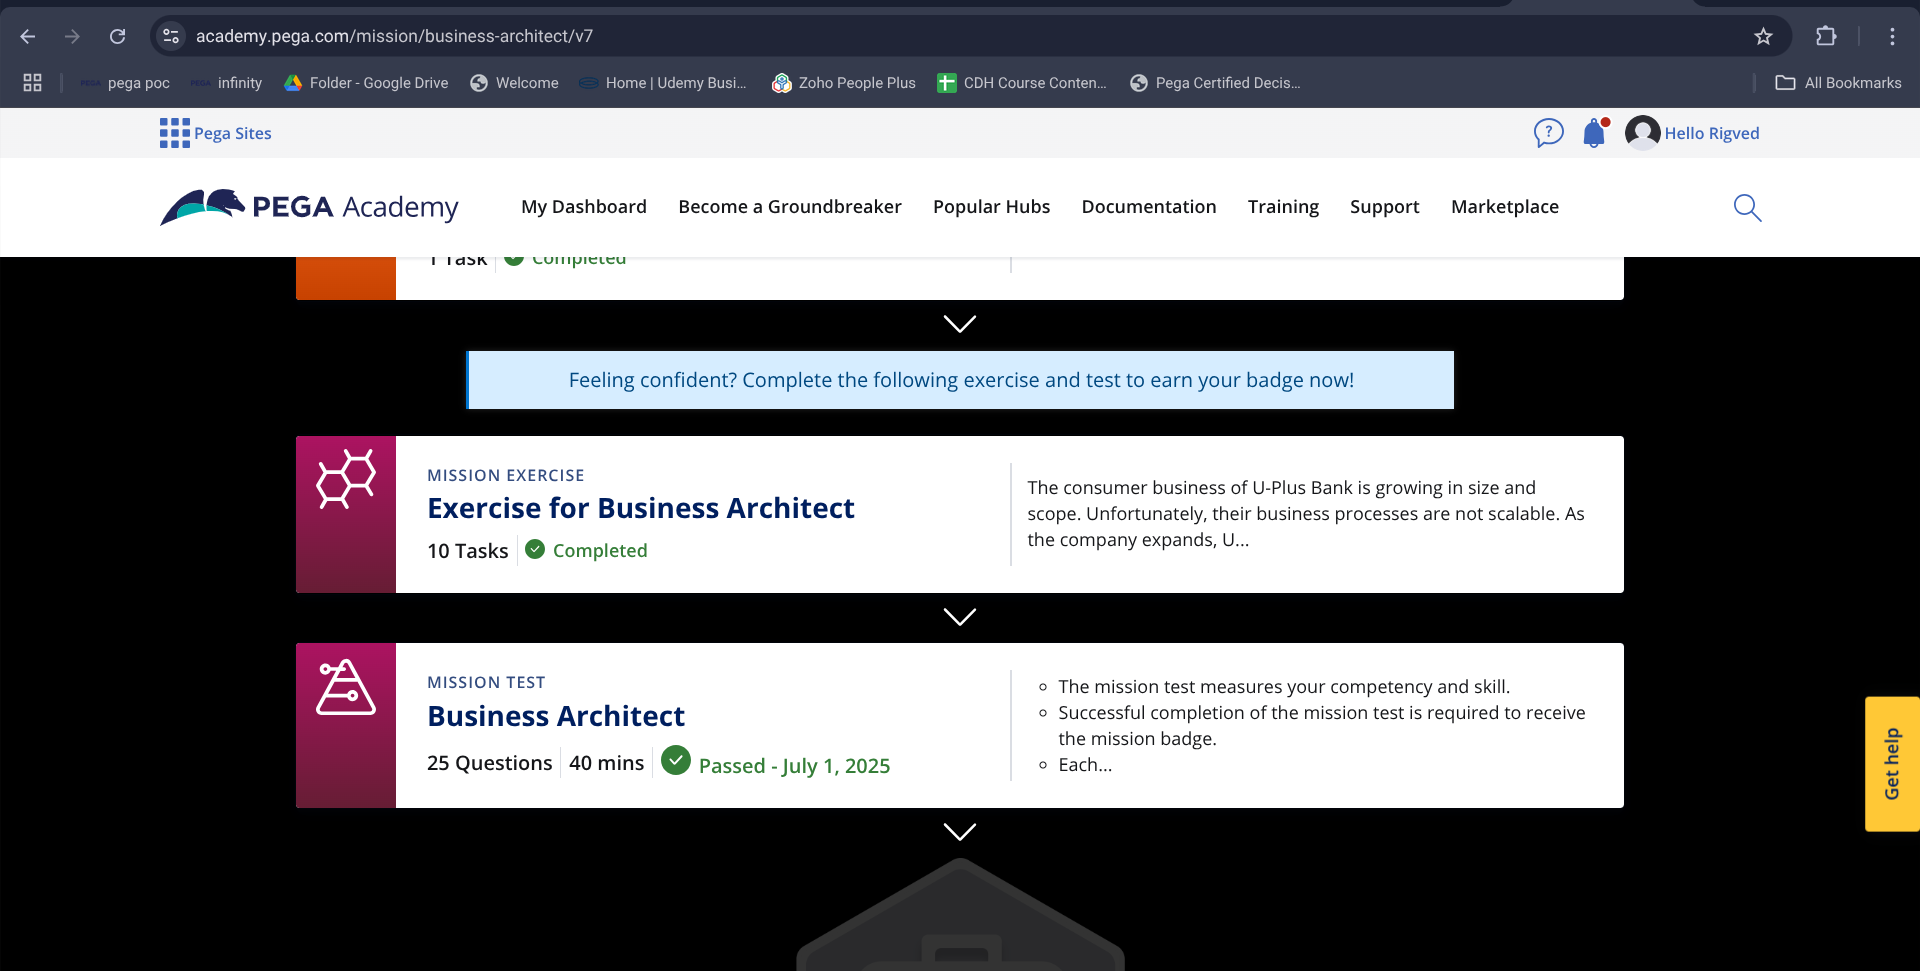Open the Pega Sites grid icon
This screenshot has height=971, width=1920.
click(174, 133)
